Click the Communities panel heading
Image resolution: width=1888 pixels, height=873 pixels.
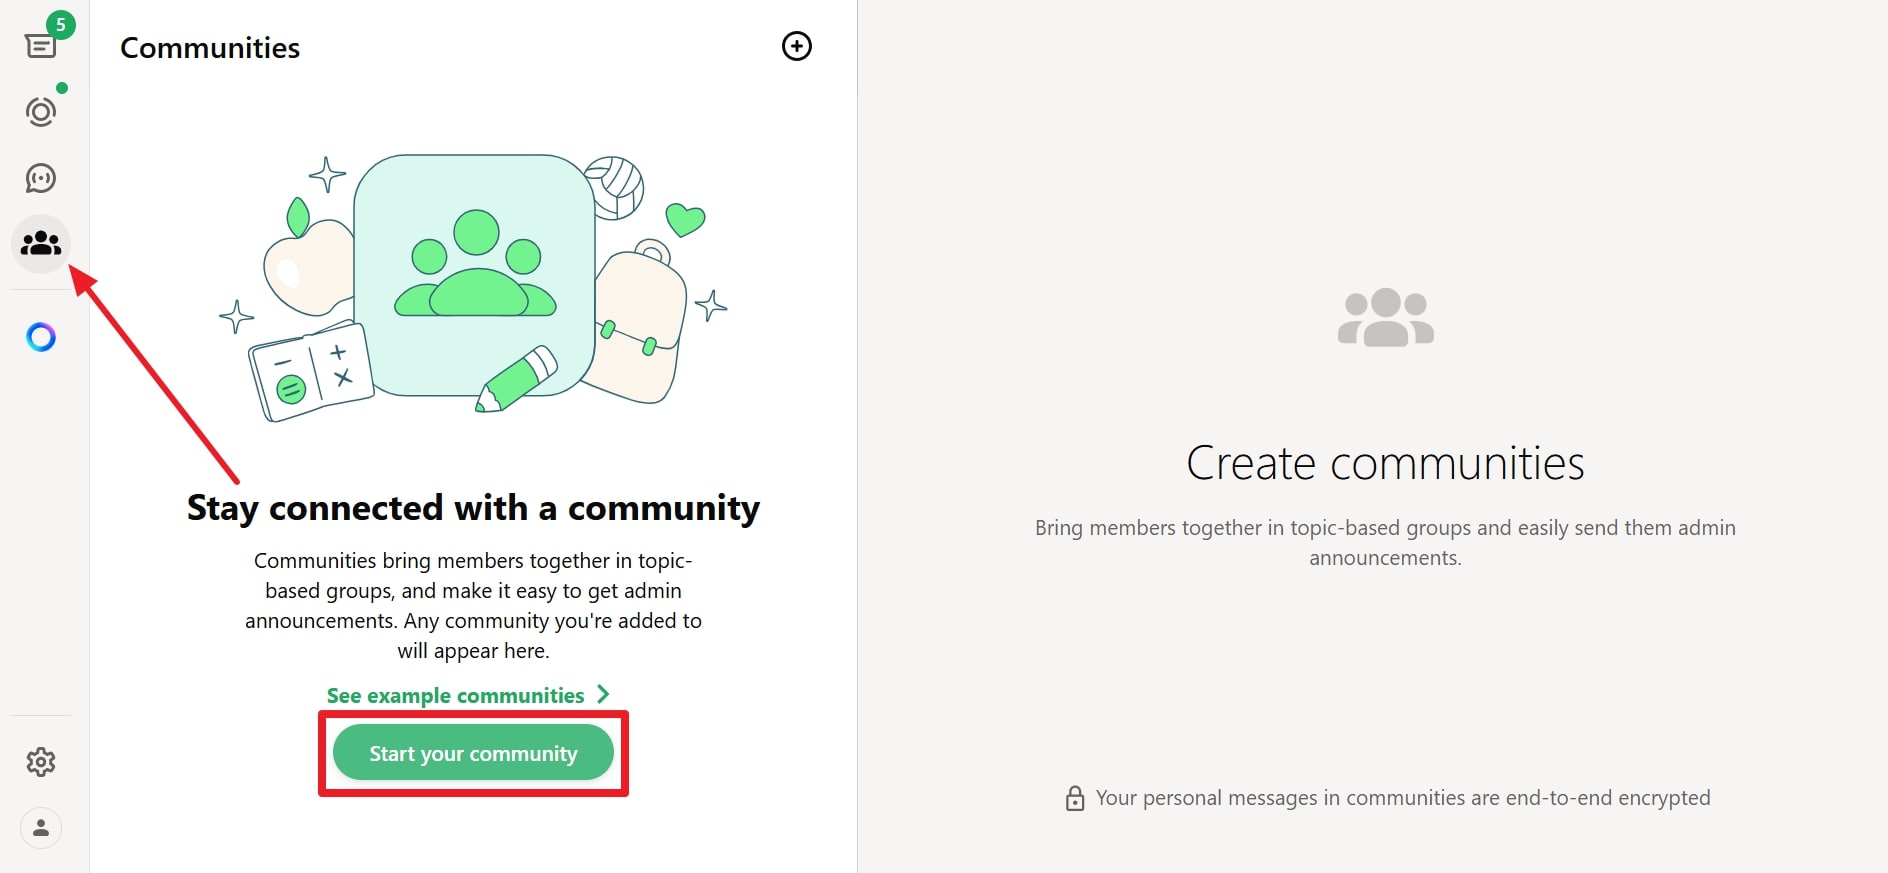(210, 48)
